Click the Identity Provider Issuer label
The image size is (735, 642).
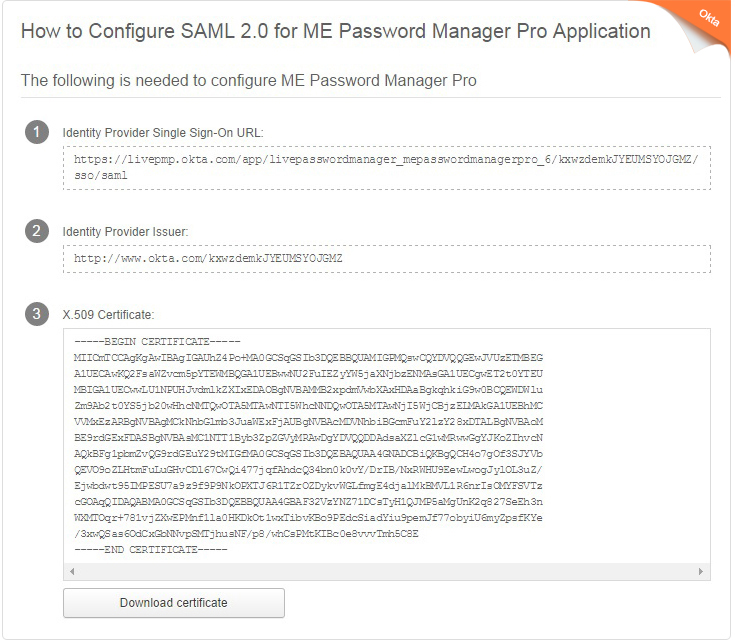(x=125, y=231)
